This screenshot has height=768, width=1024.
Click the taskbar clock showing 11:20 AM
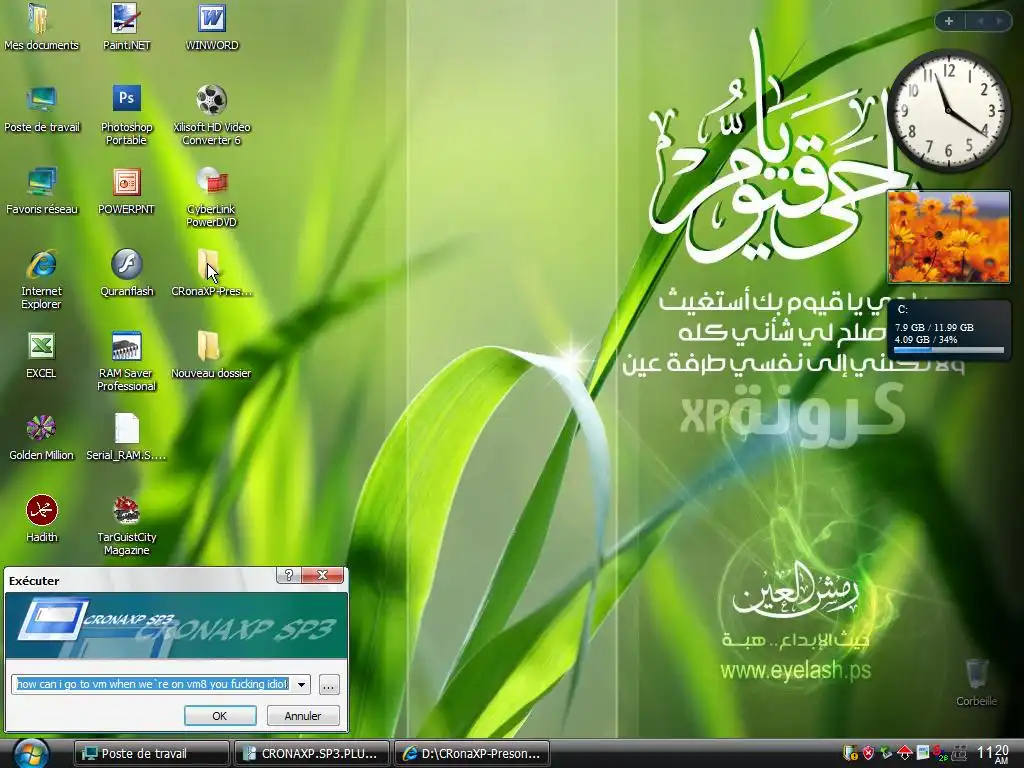(993, 754)
